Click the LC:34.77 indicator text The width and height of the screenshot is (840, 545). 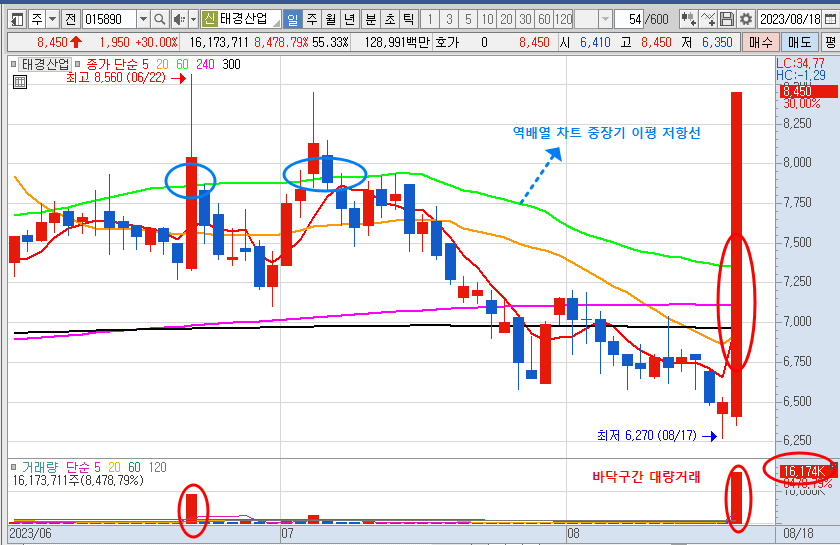(x=801, y=64)
